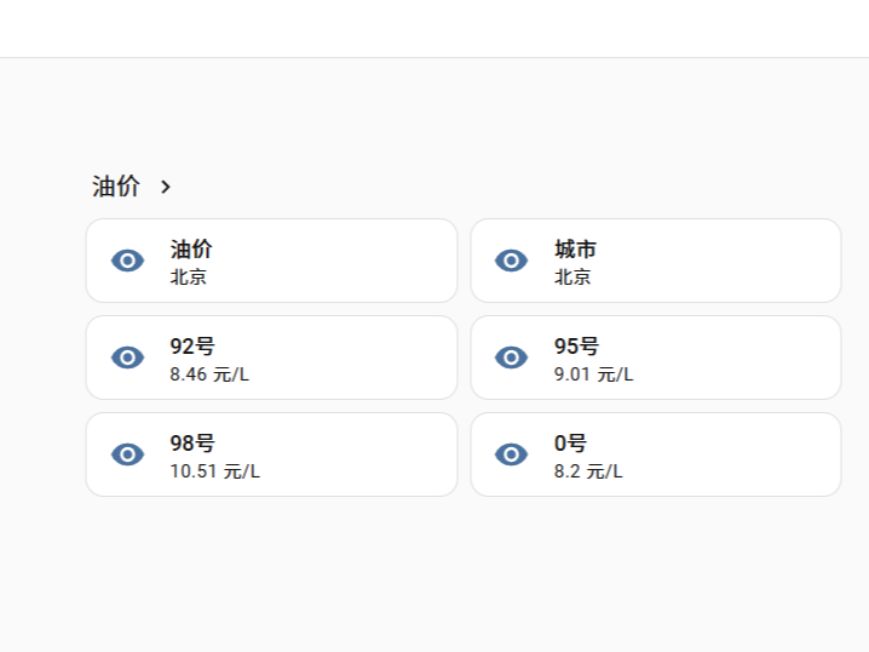
Task: Select the 城市 entity name label
Action: click(x=576, y=250)
